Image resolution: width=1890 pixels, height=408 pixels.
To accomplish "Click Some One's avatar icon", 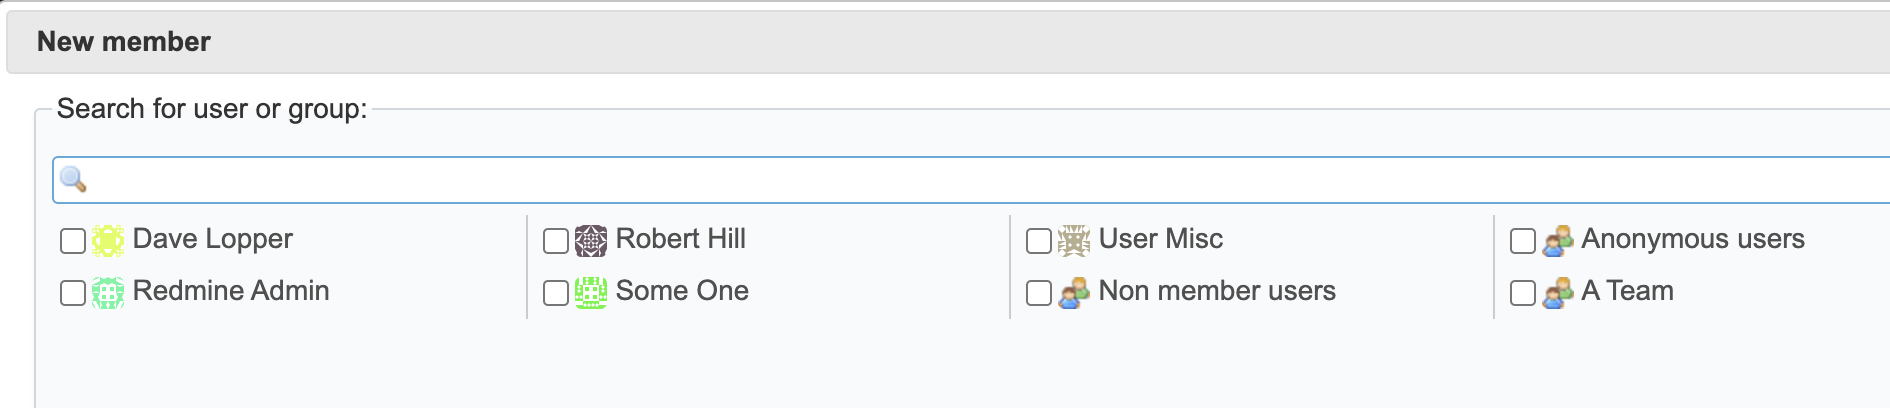I will click(591, 293).
